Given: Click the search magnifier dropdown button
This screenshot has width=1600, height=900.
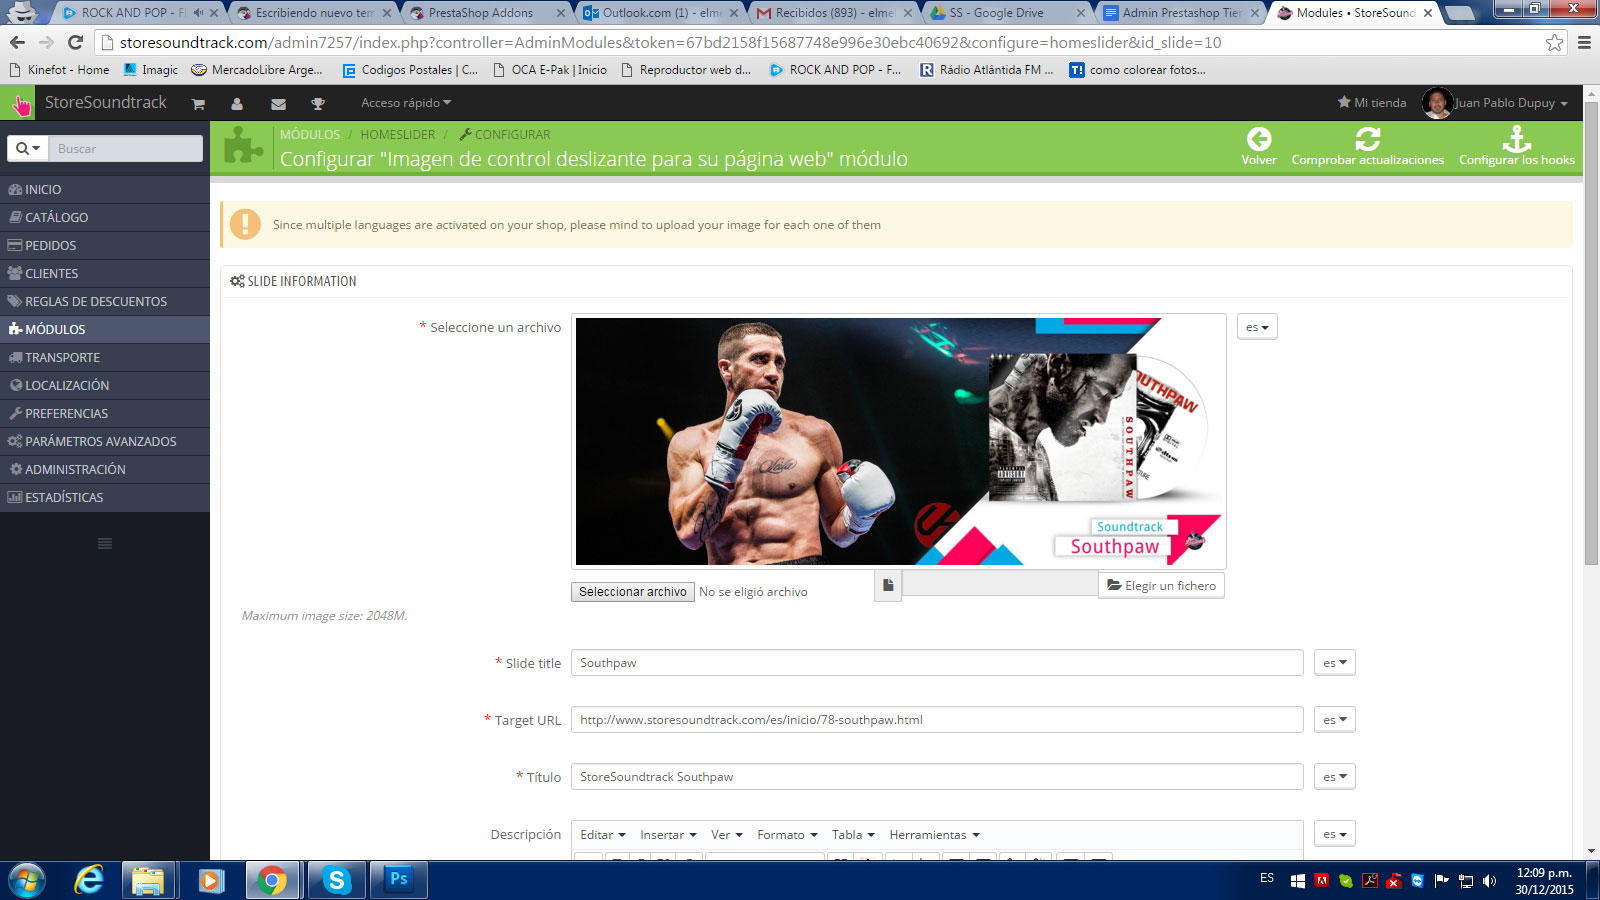Looking at the screenshot, I should tap(27, 148).
